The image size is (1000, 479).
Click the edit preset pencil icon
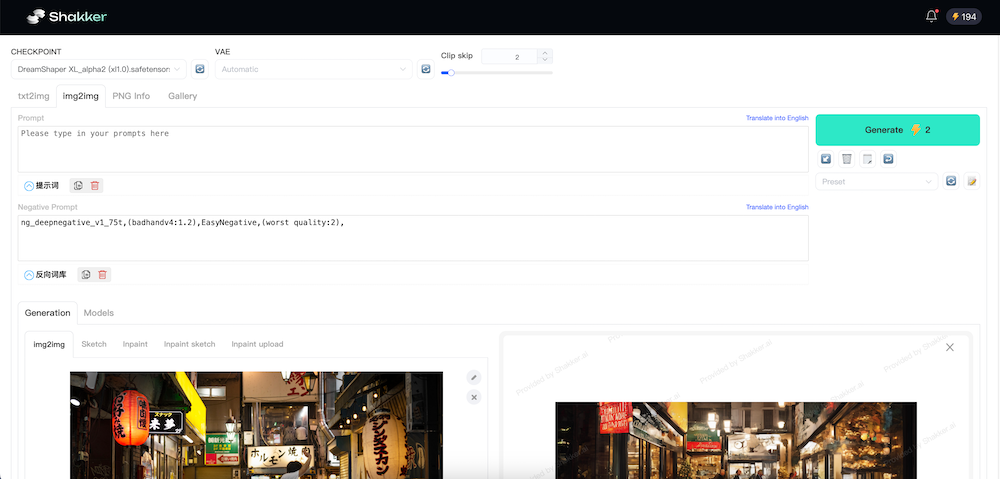(x=970, y=181)
